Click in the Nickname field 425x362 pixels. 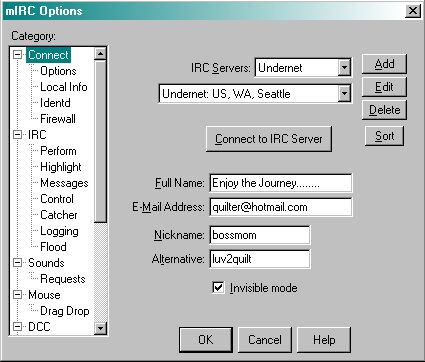pos(260,235)
